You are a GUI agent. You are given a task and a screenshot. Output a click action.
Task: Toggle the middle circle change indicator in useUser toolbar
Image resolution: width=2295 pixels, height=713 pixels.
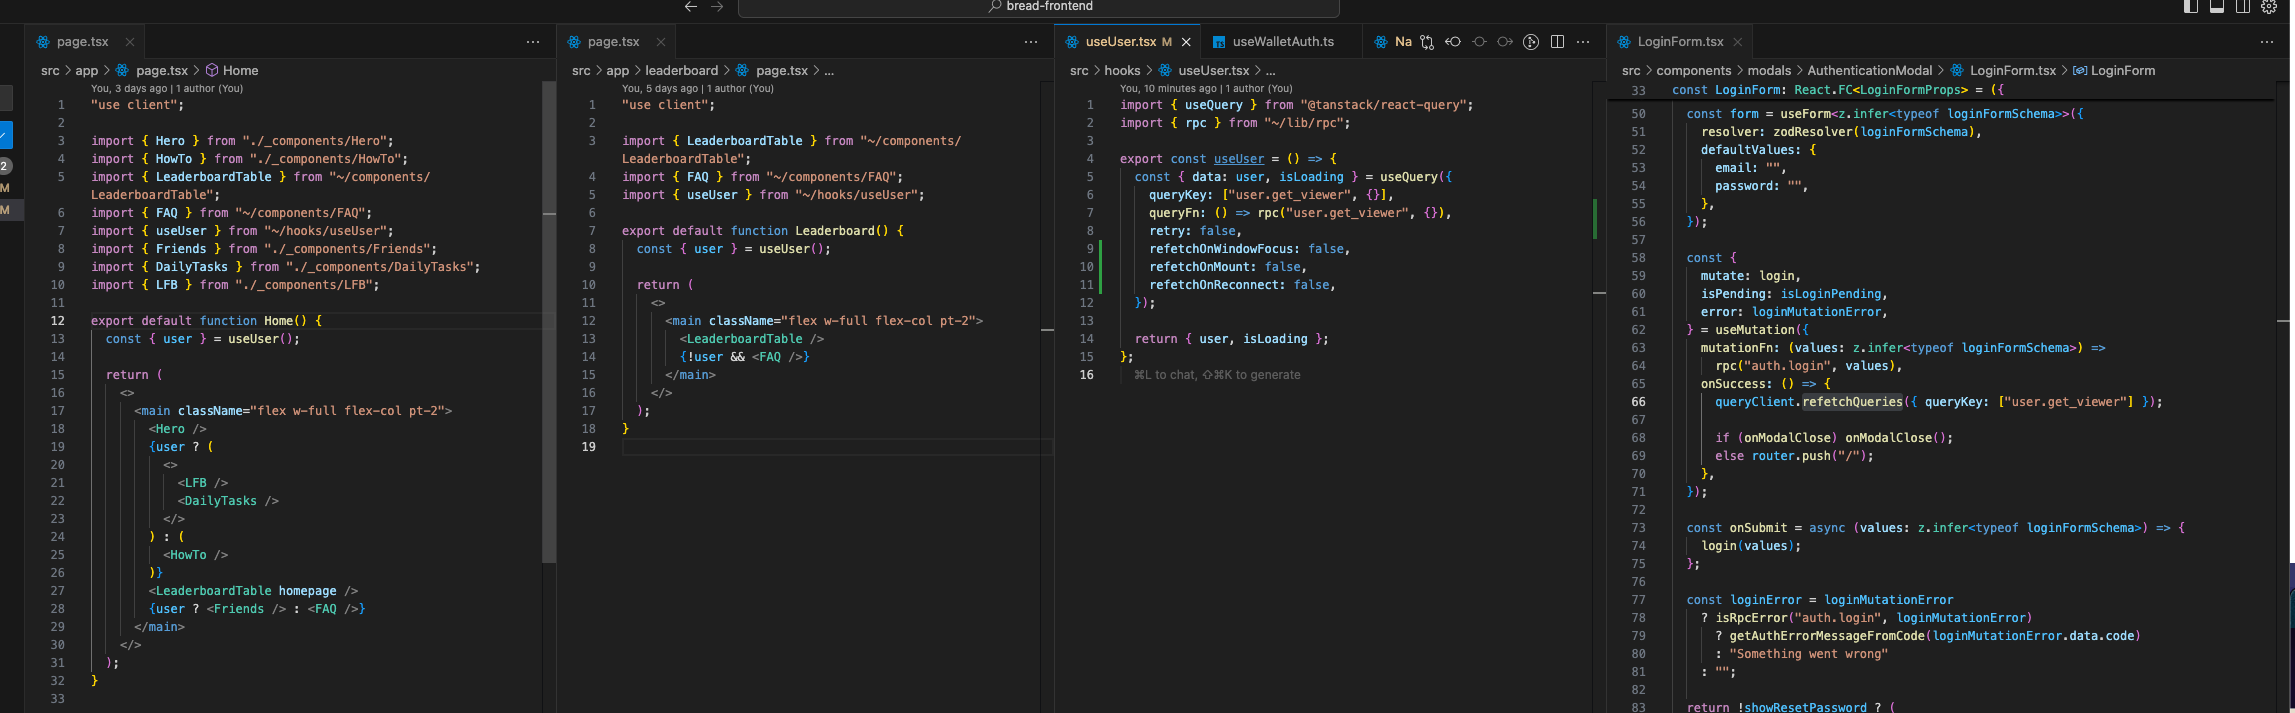click(1479, 42)
